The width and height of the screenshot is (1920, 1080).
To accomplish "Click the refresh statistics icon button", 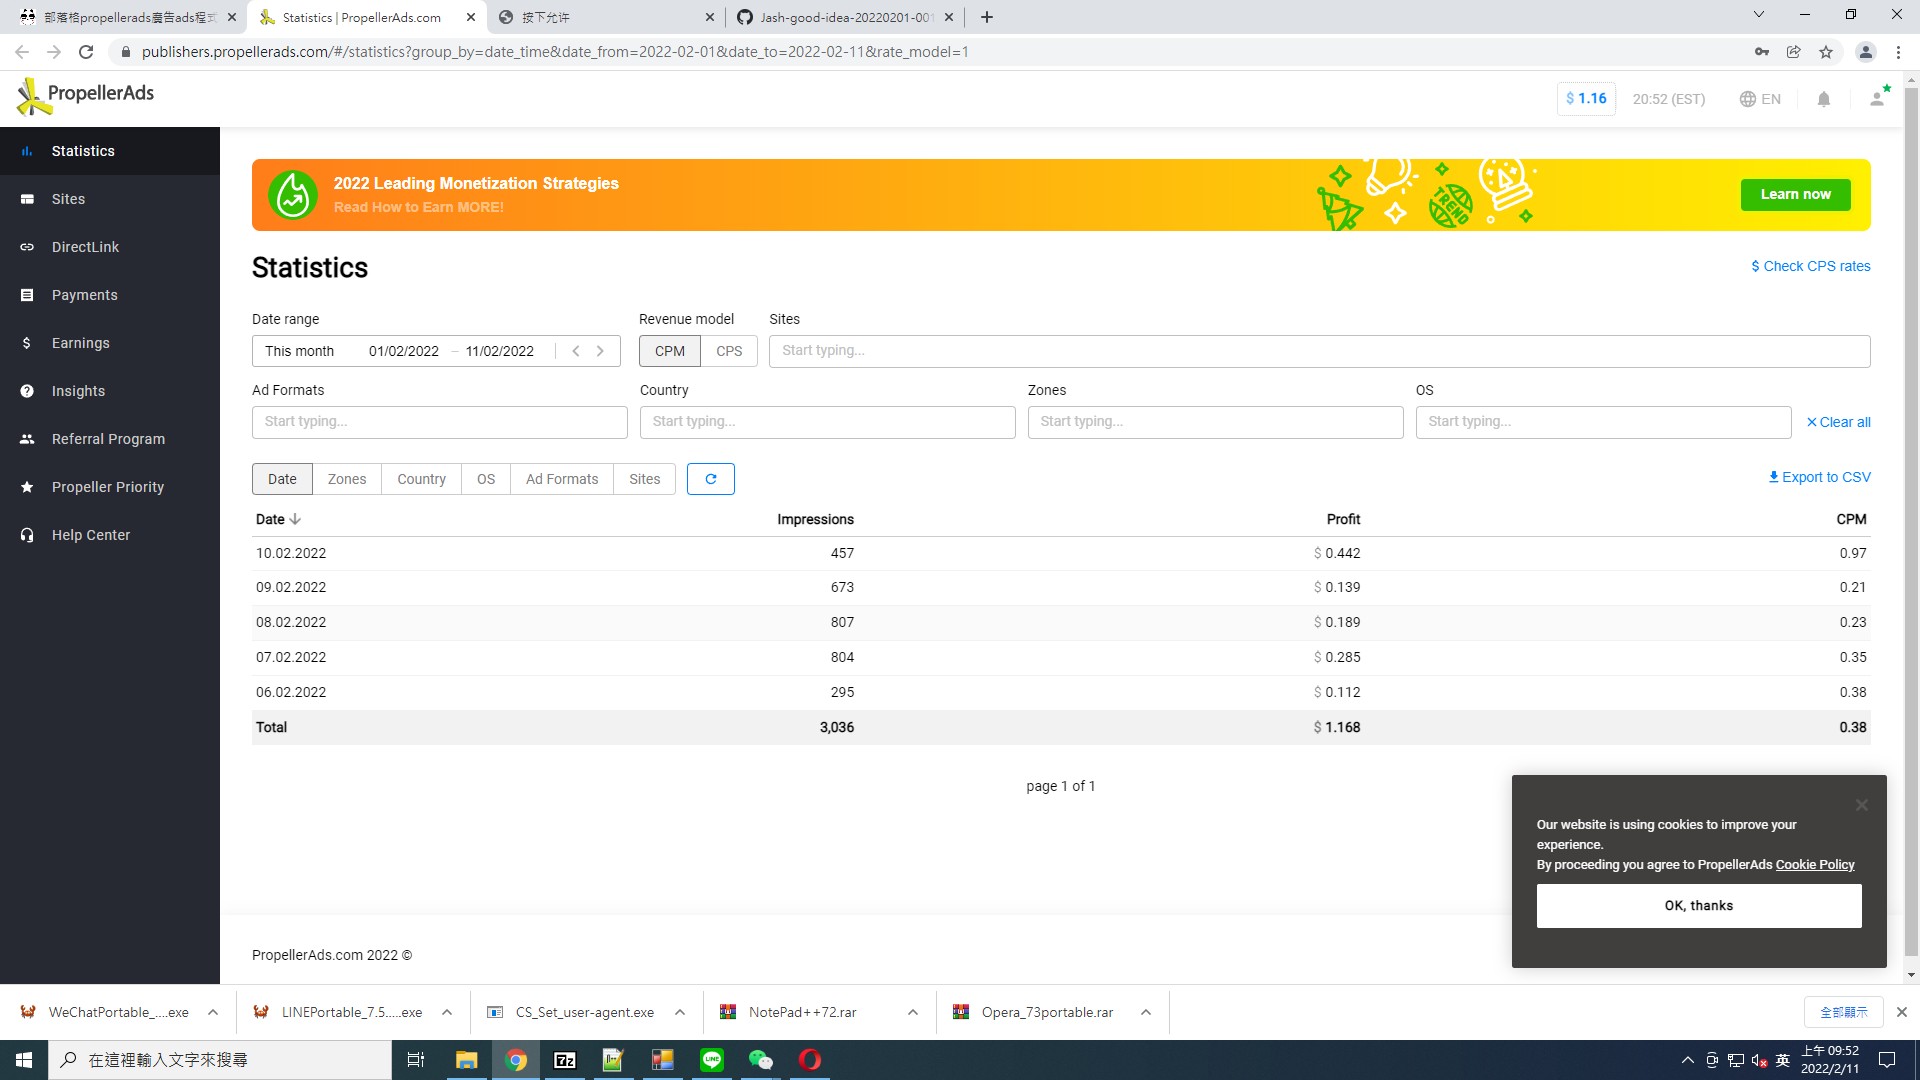I will pyautogui.click(x=711, y=479).
